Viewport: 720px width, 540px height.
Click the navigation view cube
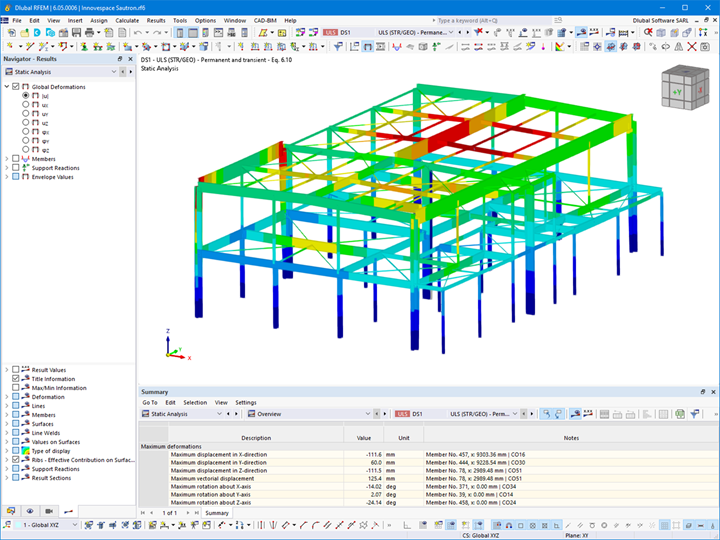[x=685, y=88]
